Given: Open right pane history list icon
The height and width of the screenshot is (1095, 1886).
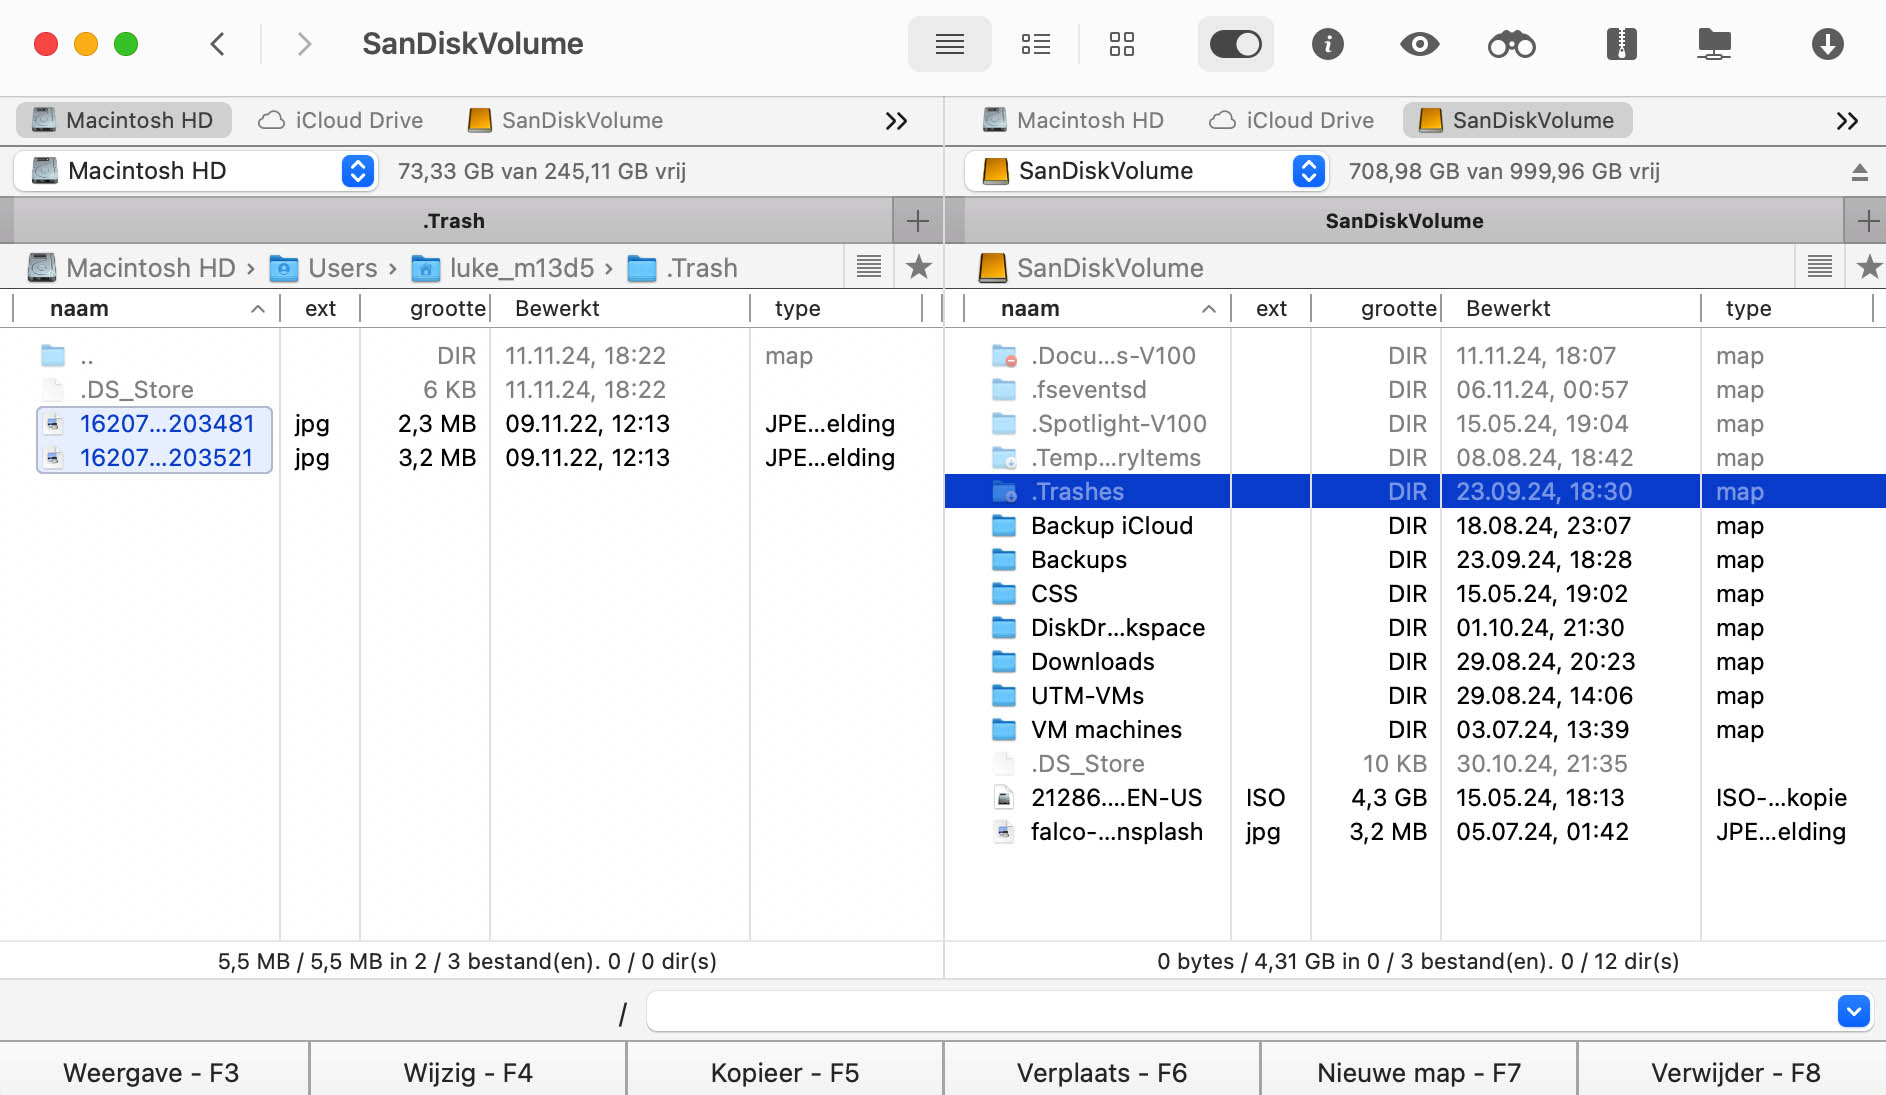Looking at the screenshot, I should [1820, 267].
